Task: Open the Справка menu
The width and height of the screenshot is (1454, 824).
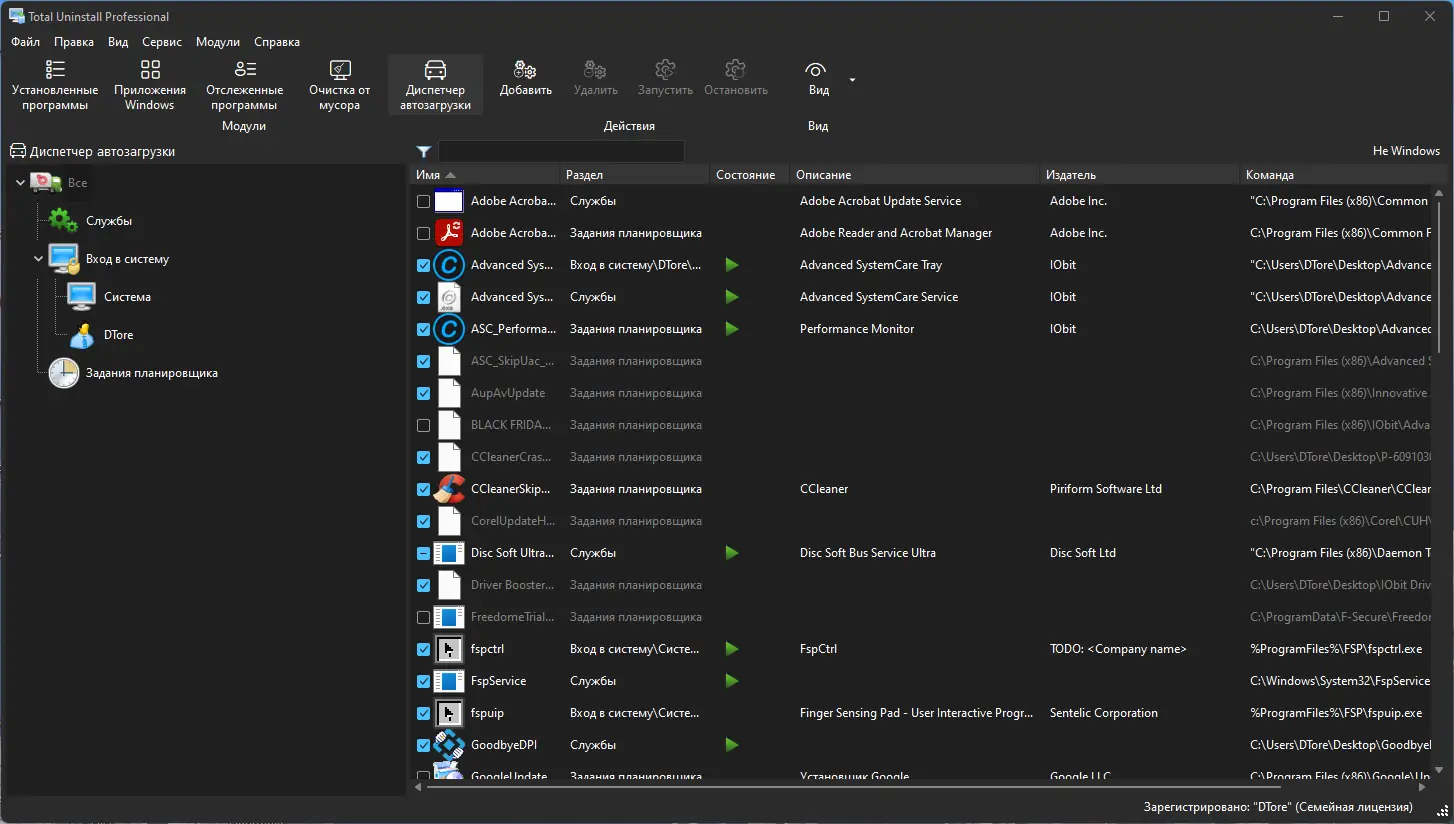Action: tap(277, 42)
